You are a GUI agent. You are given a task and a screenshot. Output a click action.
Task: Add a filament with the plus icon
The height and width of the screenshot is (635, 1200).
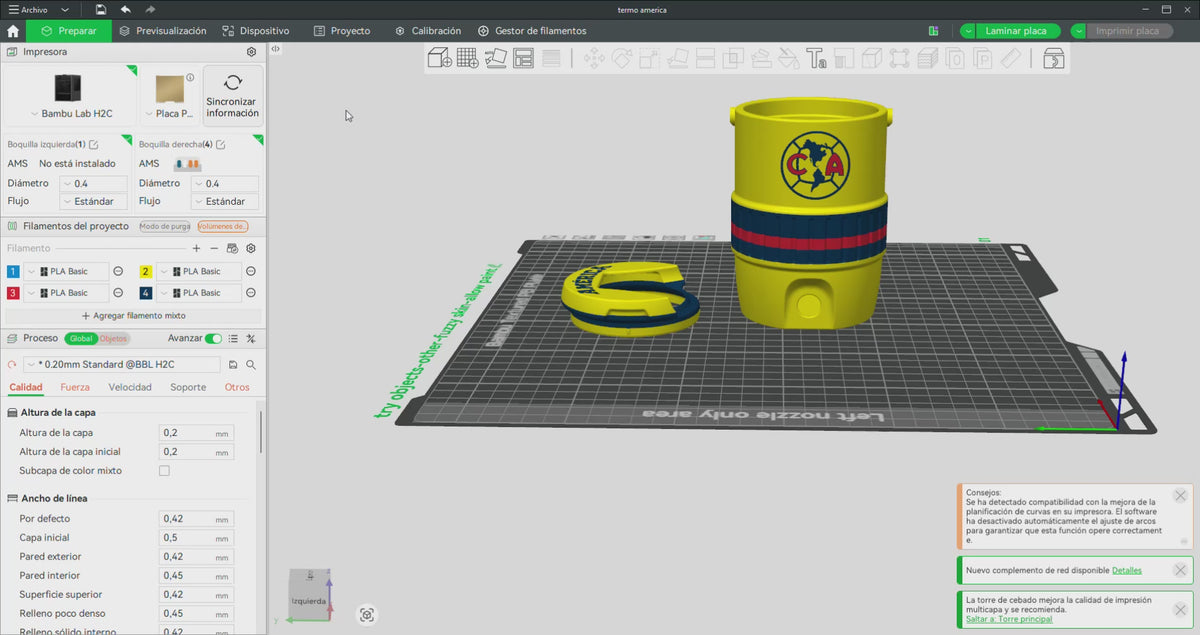196,248
